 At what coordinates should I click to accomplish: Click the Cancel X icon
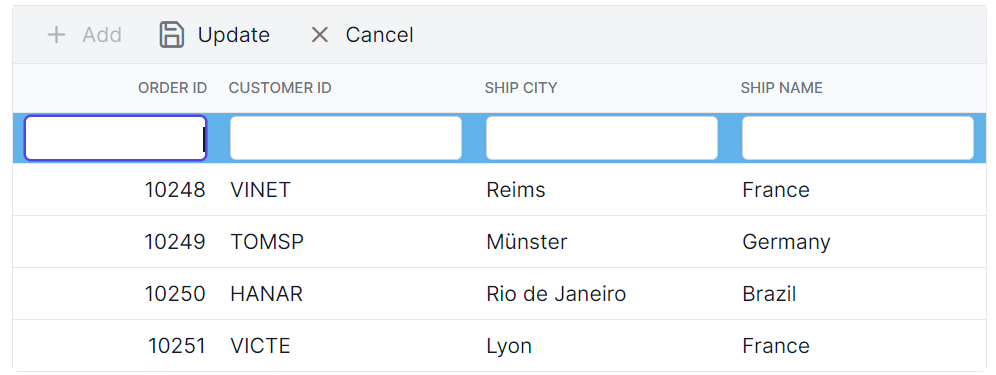(320, 34)
